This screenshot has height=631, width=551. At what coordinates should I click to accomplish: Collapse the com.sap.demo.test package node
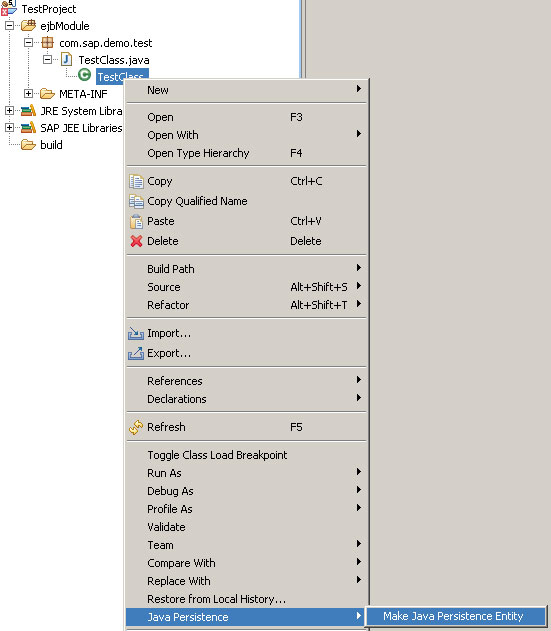[28, 43]
